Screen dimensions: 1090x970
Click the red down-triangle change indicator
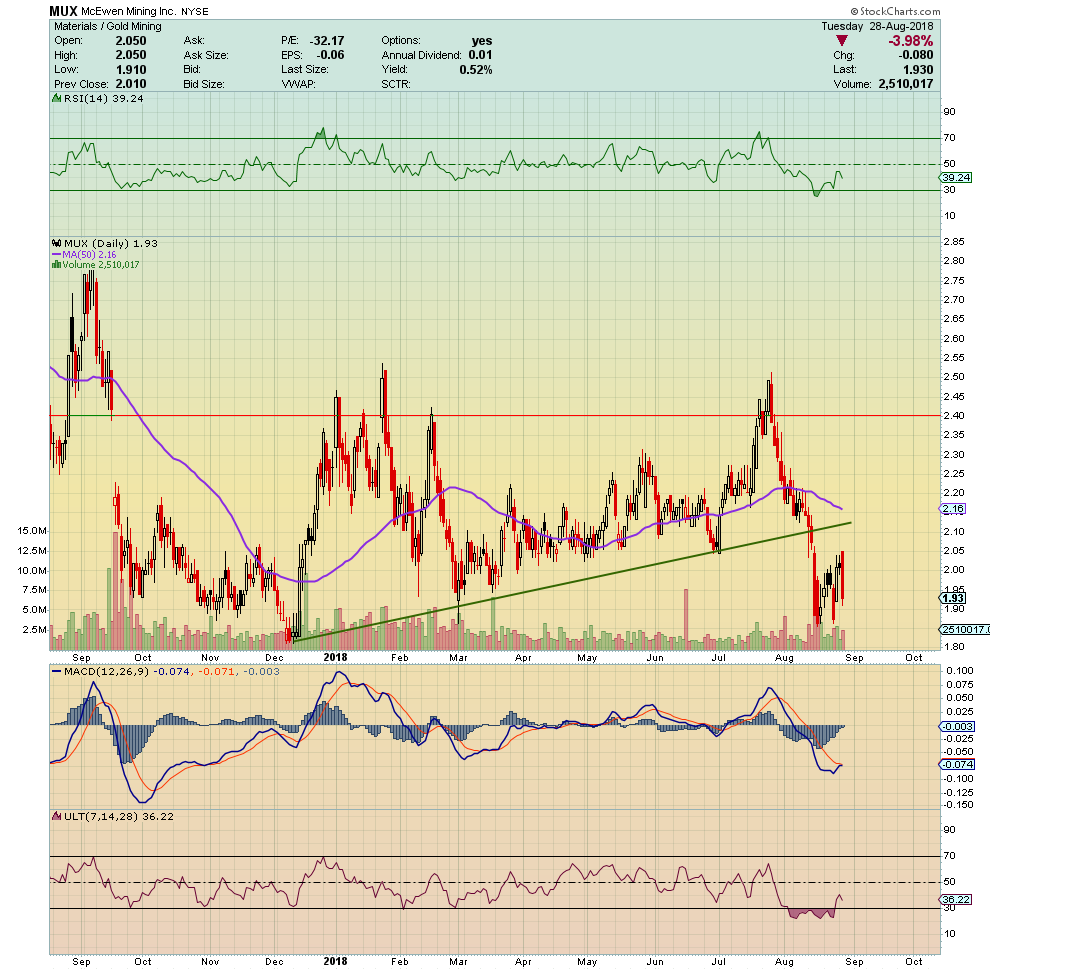point(842,41)
